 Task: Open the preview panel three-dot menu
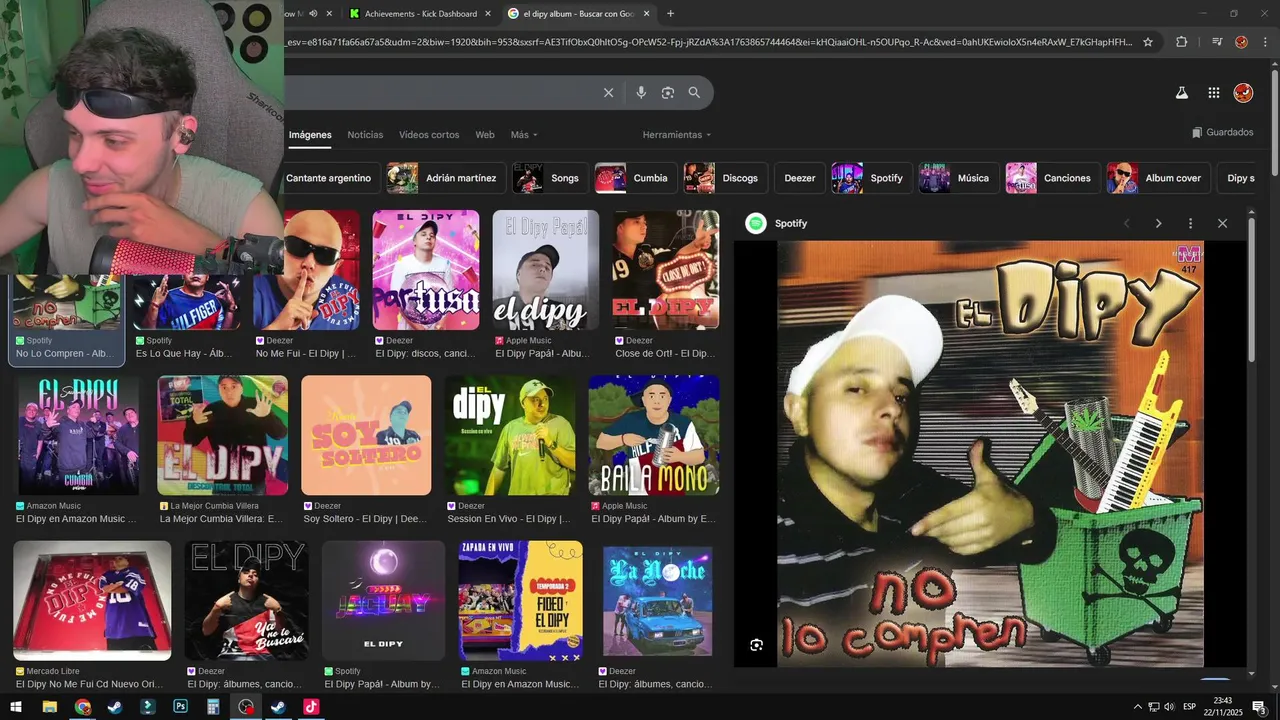(1190, 224)
